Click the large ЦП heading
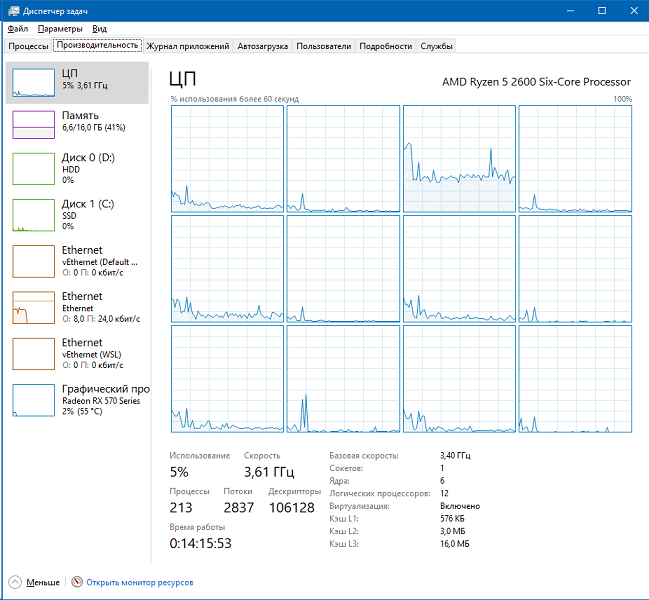The image size is (649, 600). point(183,79)
